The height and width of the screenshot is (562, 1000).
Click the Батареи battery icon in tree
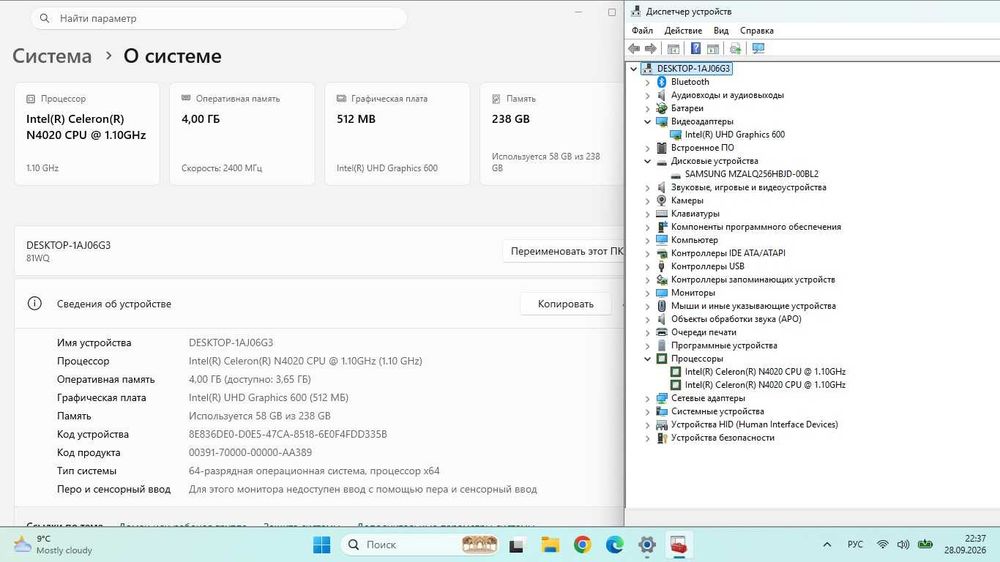point(661,108)
